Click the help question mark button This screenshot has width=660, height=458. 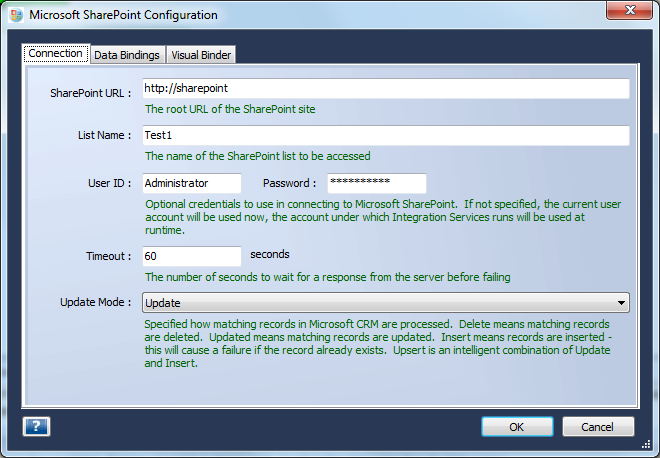[x=36, y=426]
